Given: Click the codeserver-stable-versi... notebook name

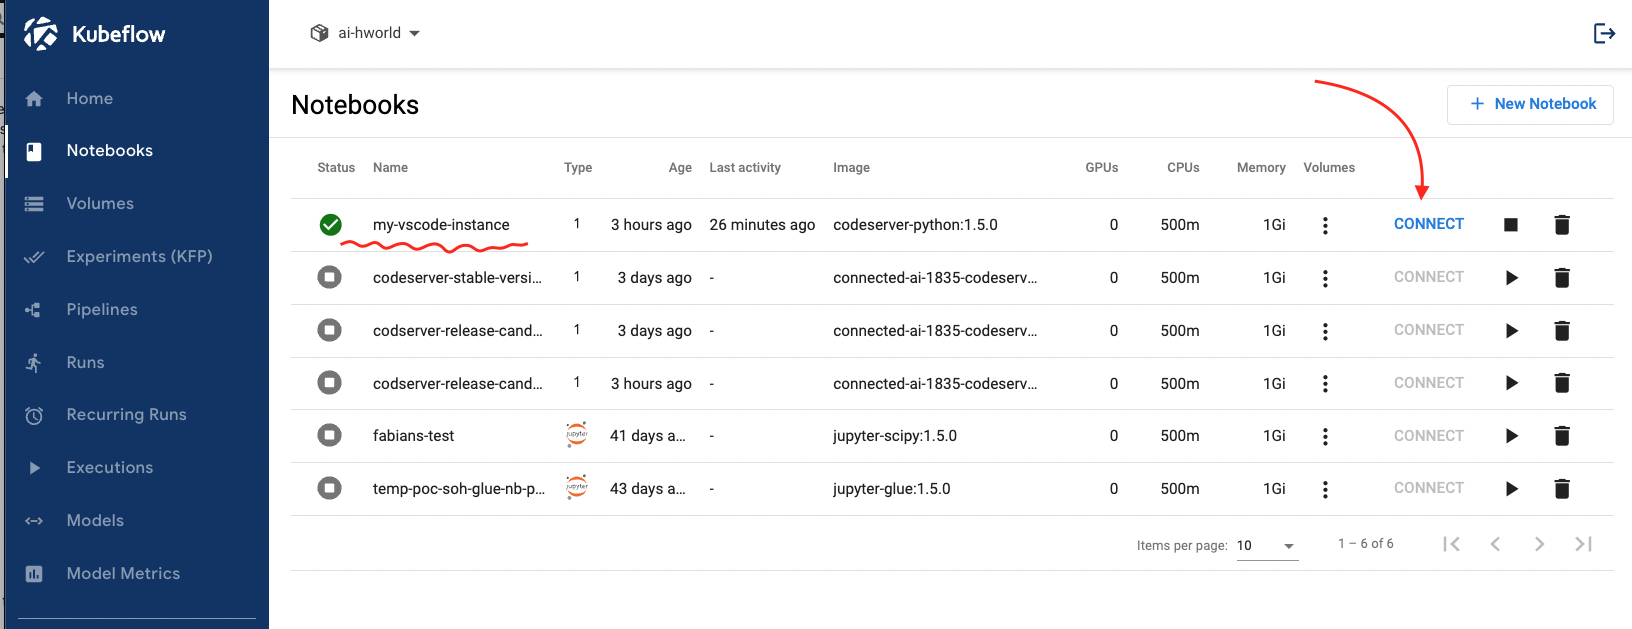Looking at the screenshot, I should point(457,278).
